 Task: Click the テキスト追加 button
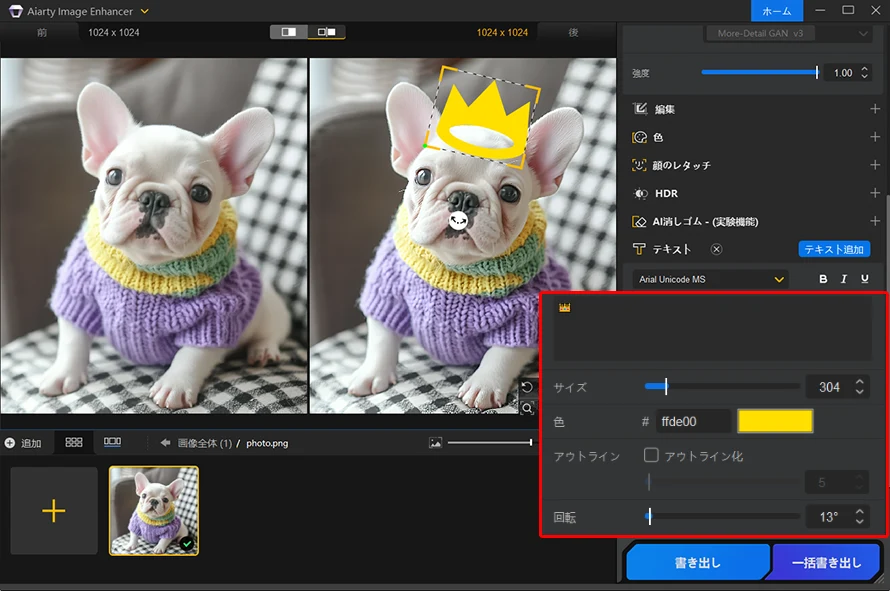(x=835, y=248)
